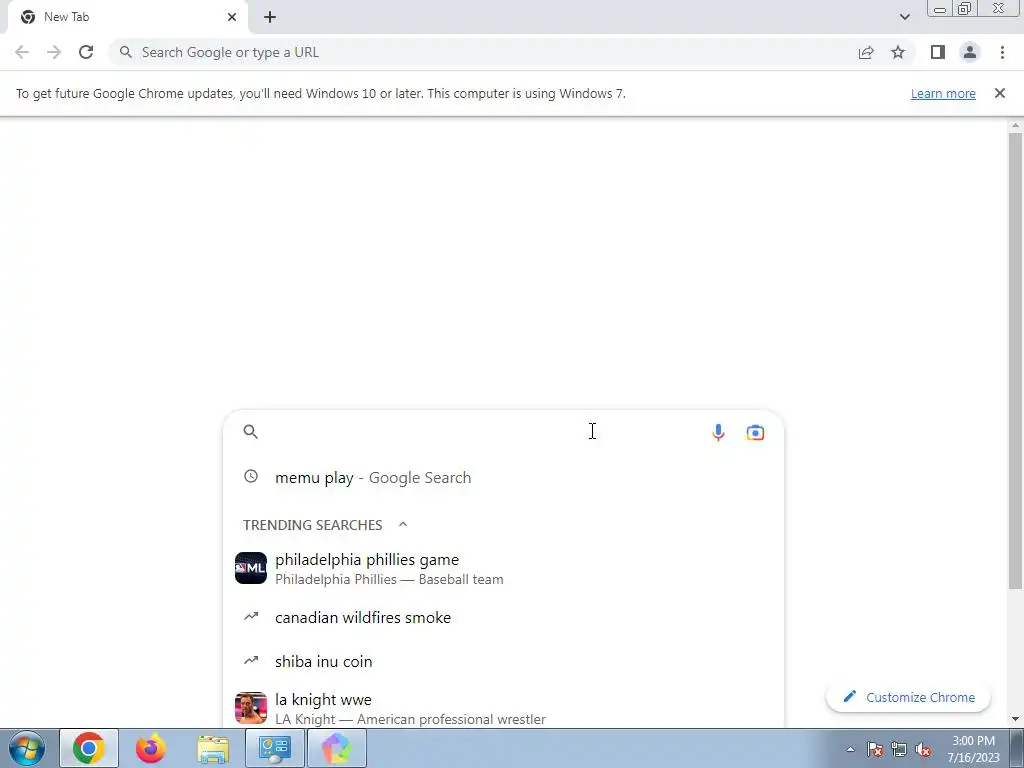Viewport: 1024px width, 768px height.
Task: Go forward using the forward arrow
Action: pos(54,52)
